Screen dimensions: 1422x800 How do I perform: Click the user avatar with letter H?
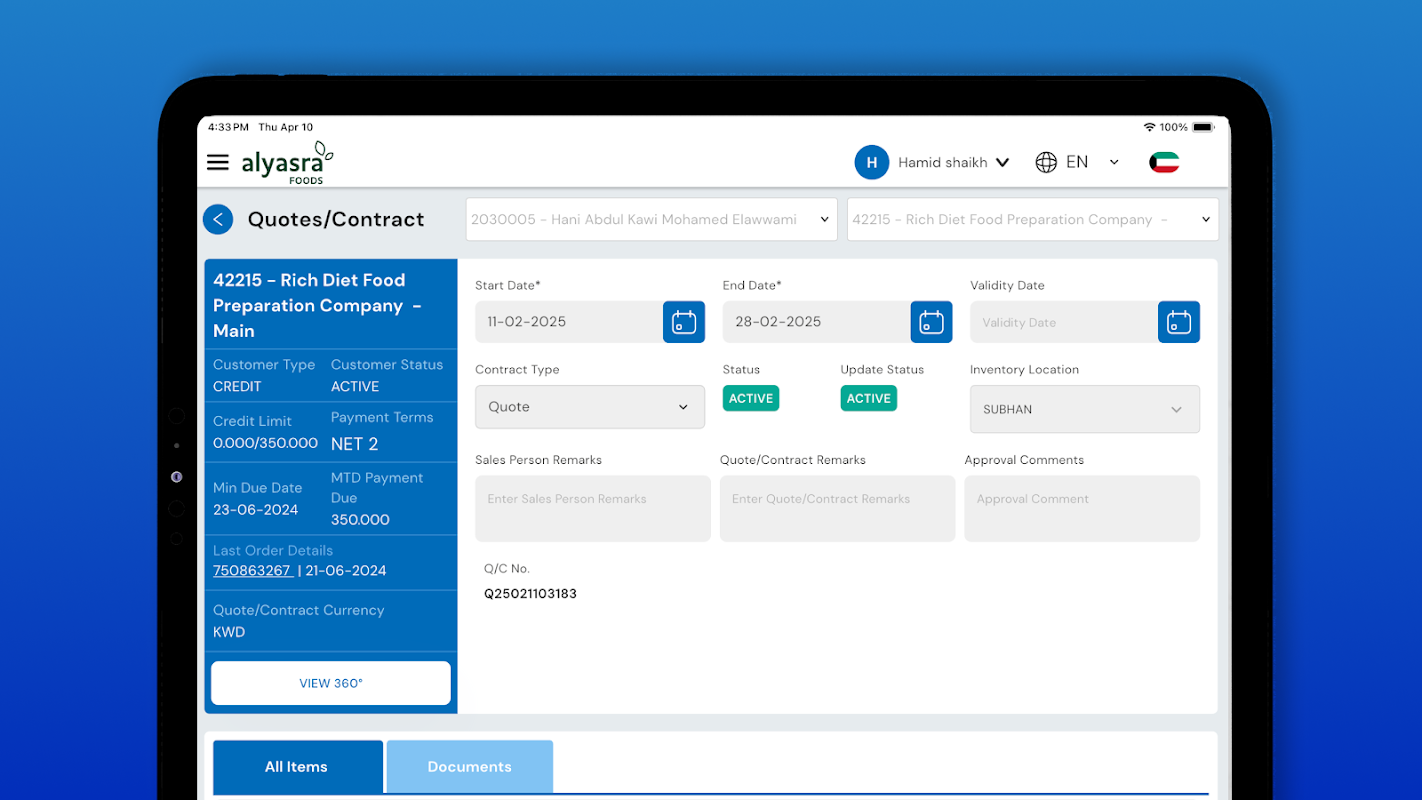[872, 162]
